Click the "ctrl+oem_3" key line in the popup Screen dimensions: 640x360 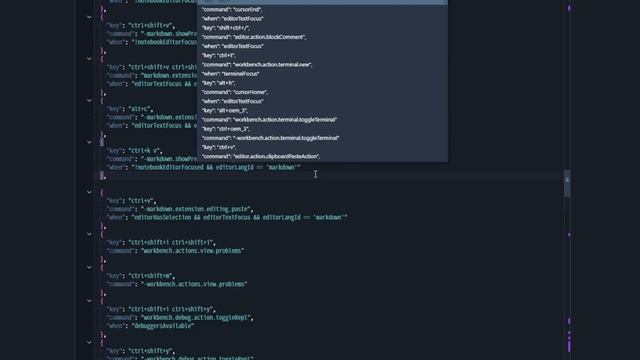point(226,129)
